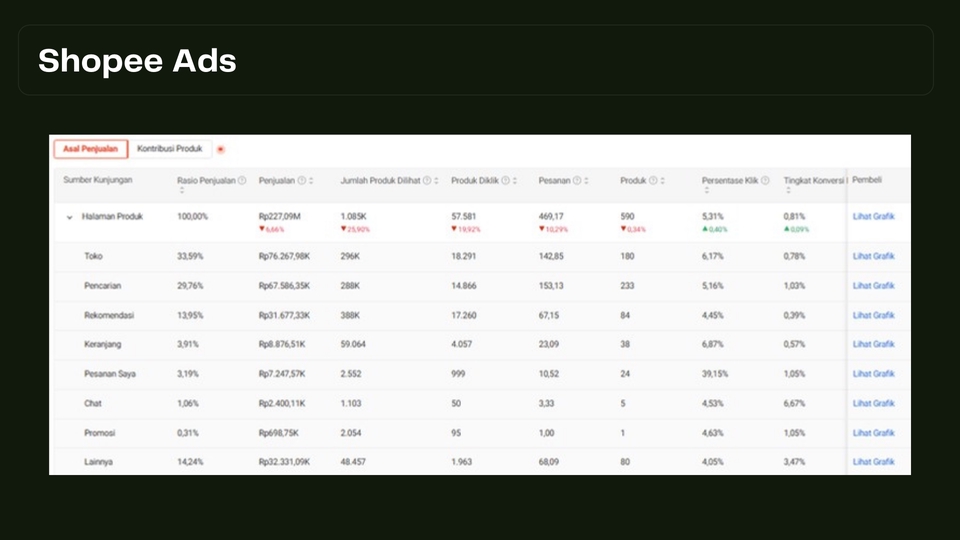Click the help icon beside Produk Diklik
Viewport: 960px width, 540px height.
tap(505, 180)
